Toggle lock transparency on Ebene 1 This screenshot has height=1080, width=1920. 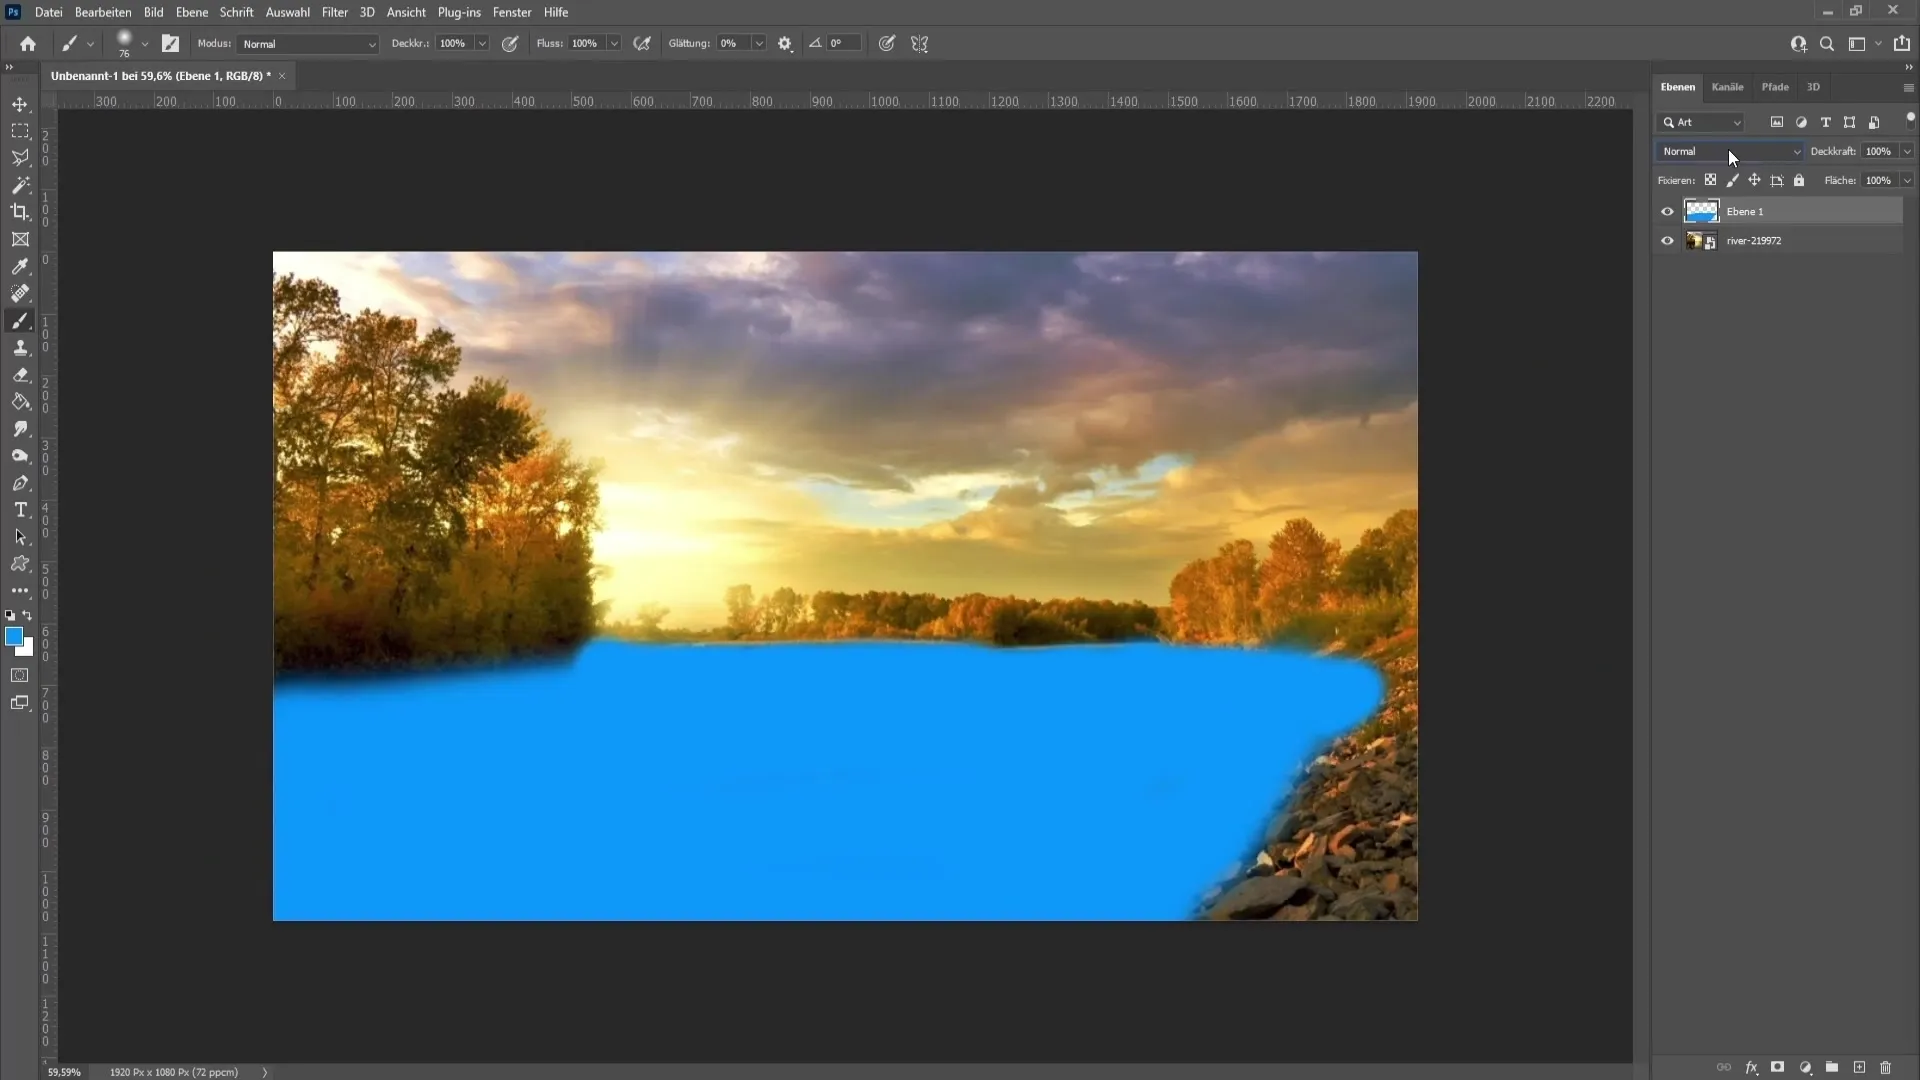tap(1712, 179)
